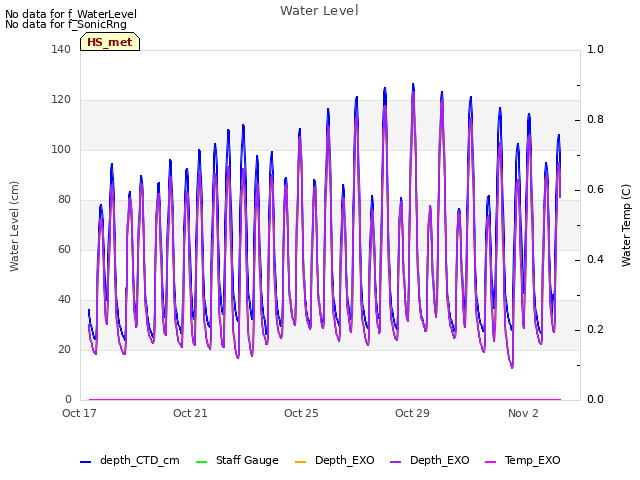Click the Water Level (cm) axis title
Screen dimensions: 640x480
(14, 227)
